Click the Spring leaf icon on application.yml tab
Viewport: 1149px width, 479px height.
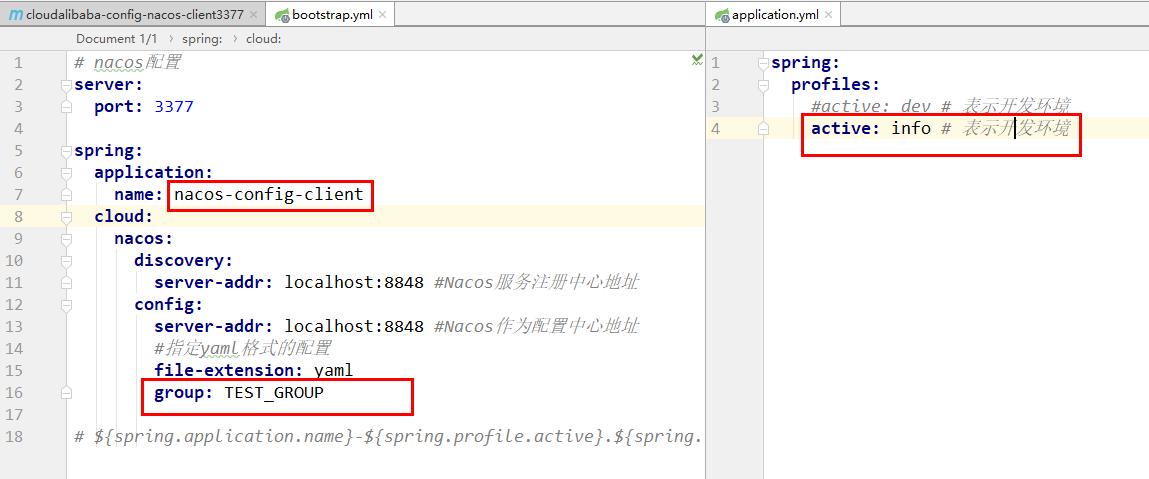723,15
